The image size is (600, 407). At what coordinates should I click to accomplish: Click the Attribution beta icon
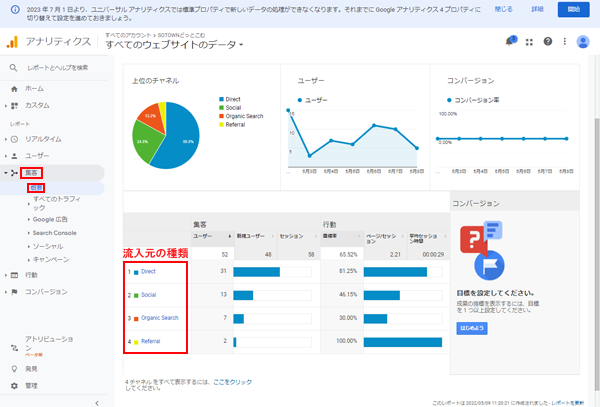coord(15,348)
